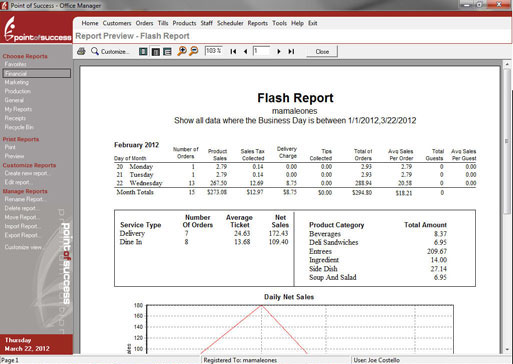This screenshot has width=513, height=364.
Task: Click the Marketing report category
Action: [x=17, y=82]
